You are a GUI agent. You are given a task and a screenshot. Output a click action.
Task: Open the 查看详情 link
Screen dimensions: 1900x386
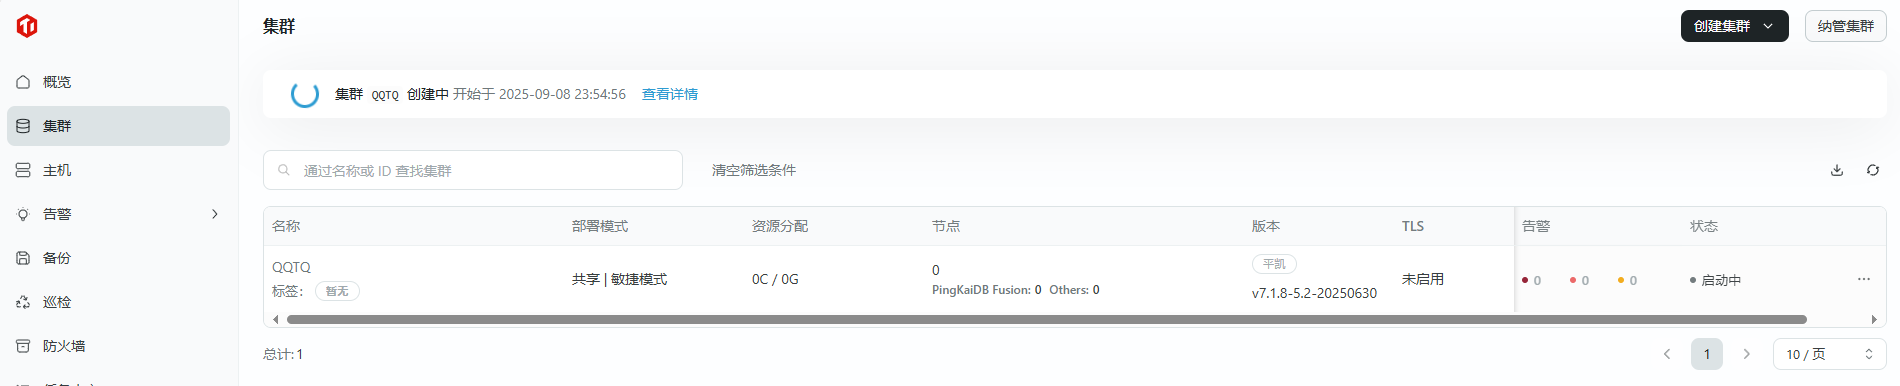point(670,94)
